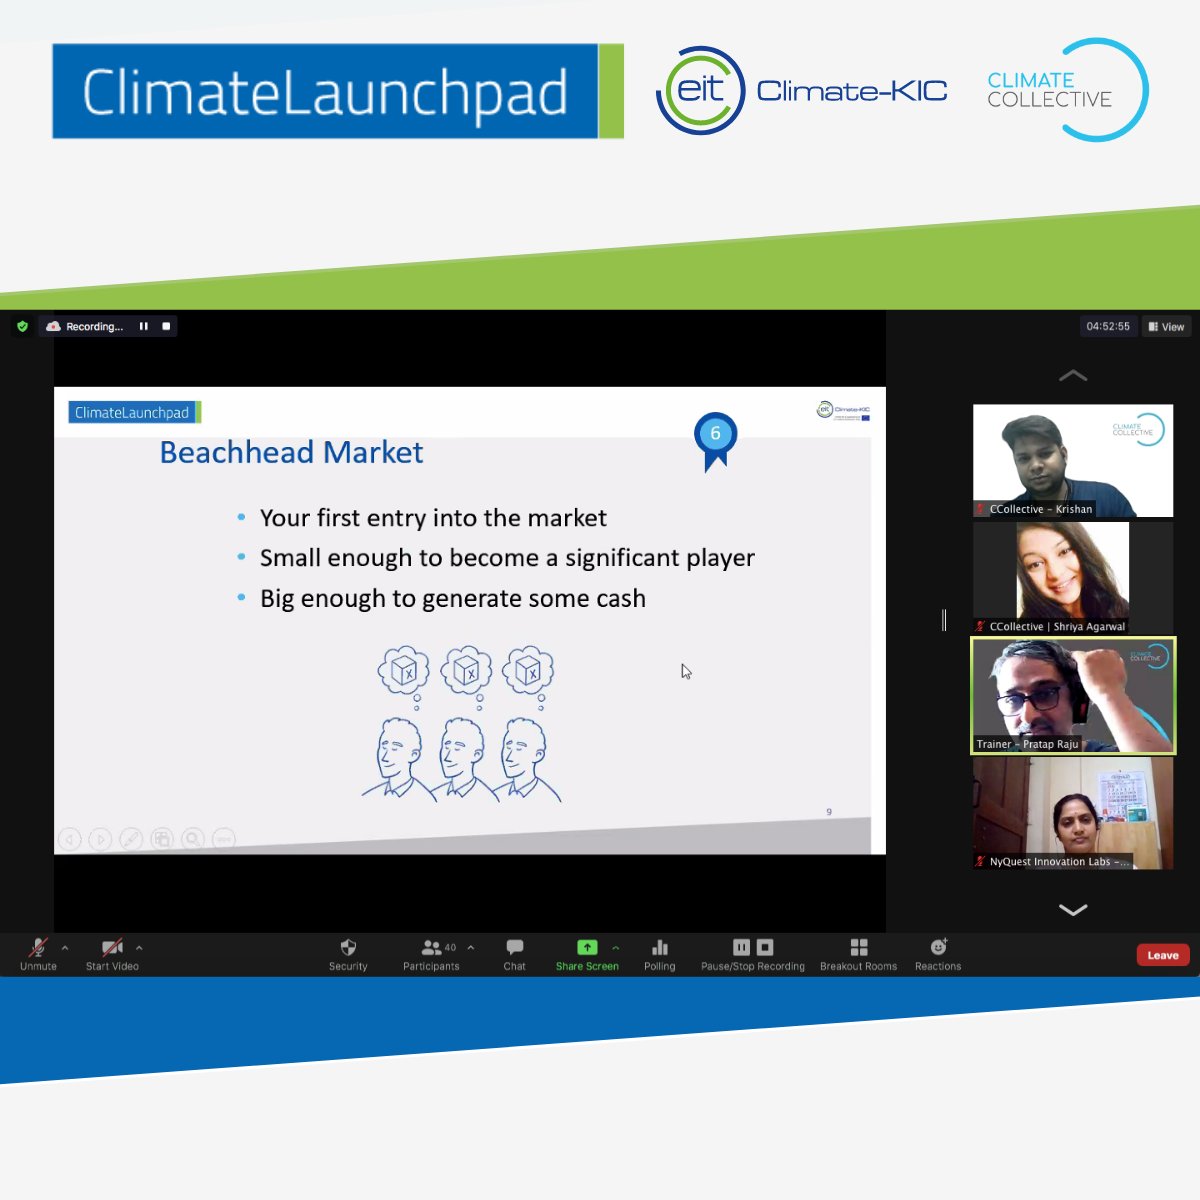Select Trainer - Pratap Raju video thumbnail
Viewport: 1200px width, 1200px height.
coord(1073,695)
